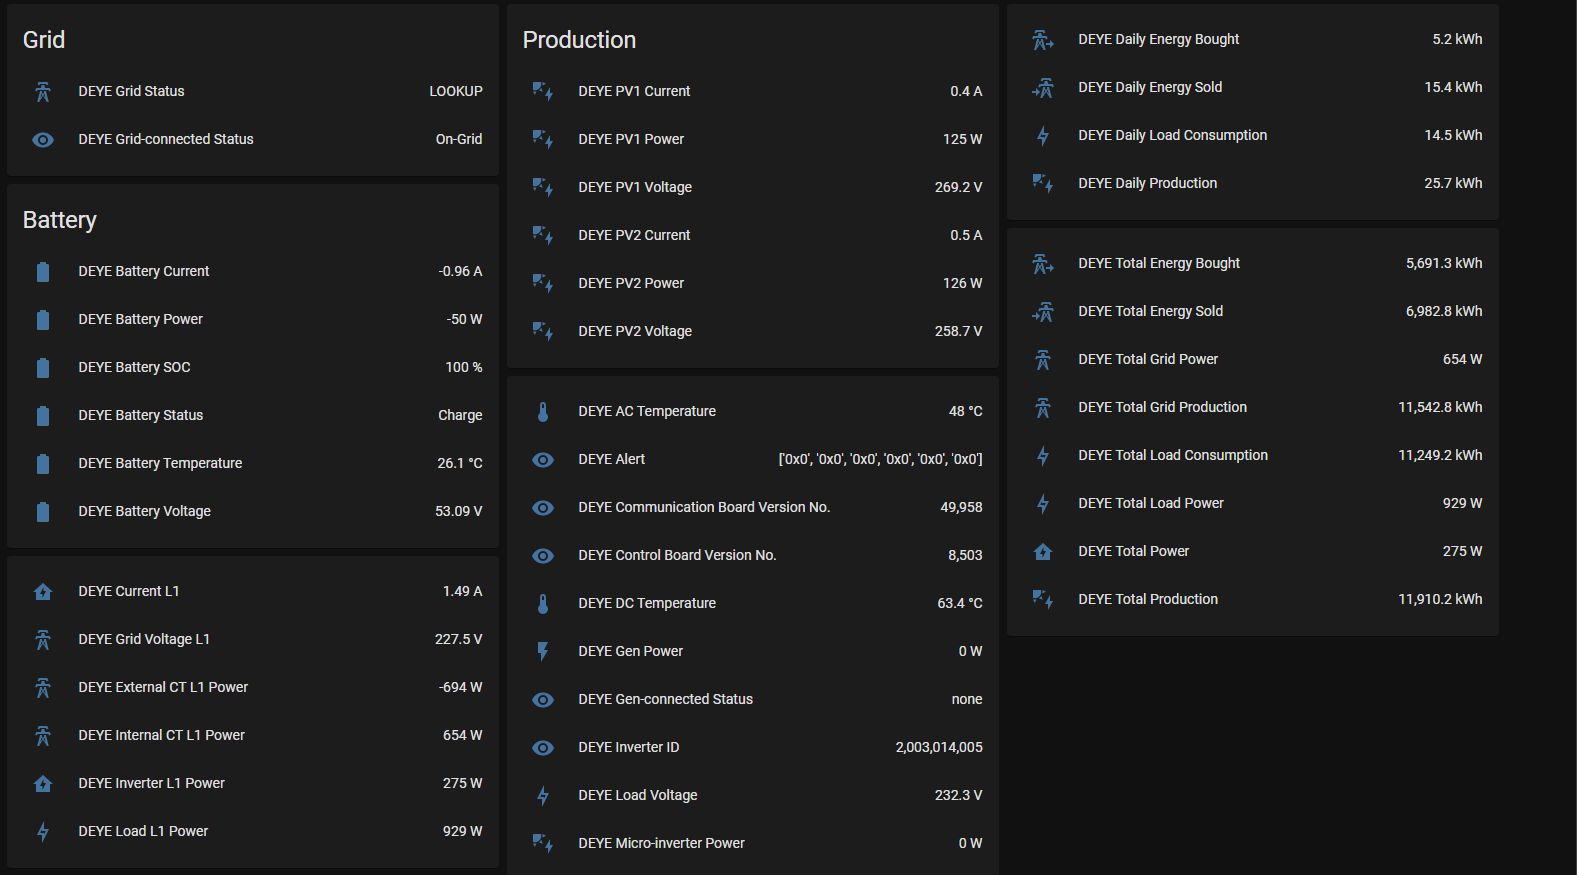Click the lightning icon for DEYE Load Voltage
The height and width of the screenshot is (875, 1577).
[x=543, y=796]
